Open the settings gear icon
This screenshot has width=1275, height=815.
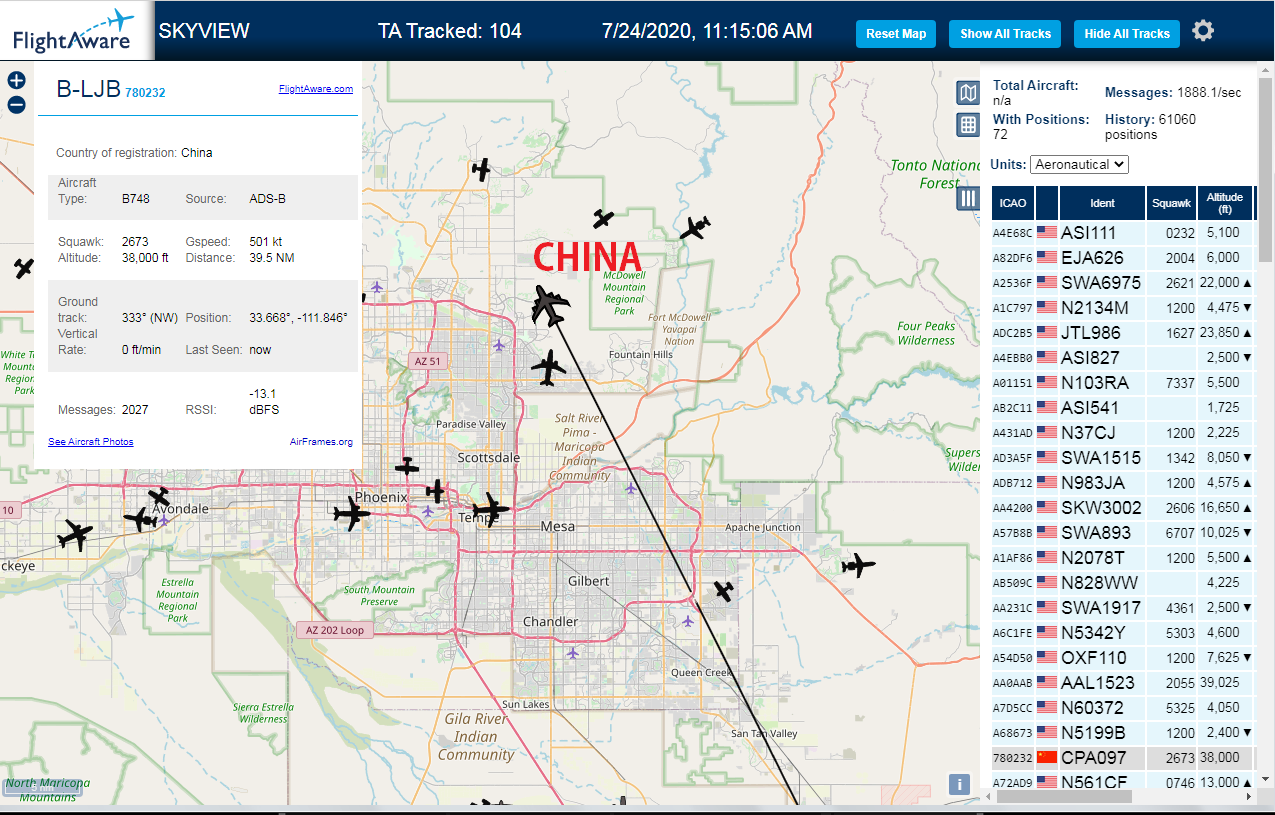tap(1203, 31)
